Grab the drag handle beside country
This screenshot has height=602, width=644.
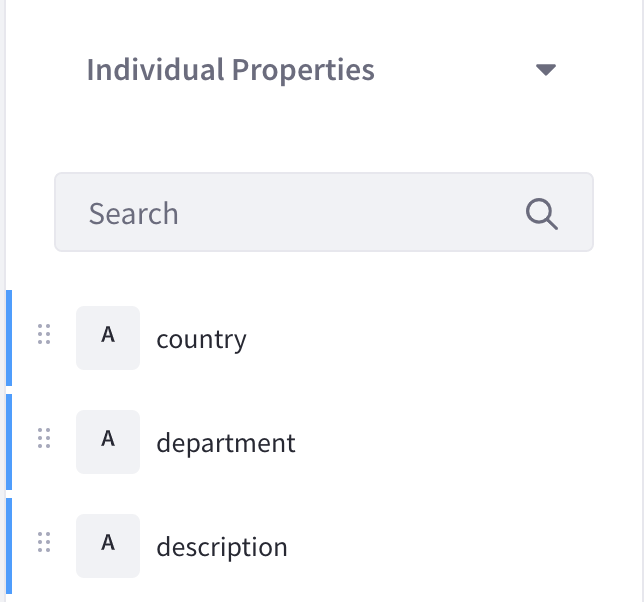(x=43, y=335)
